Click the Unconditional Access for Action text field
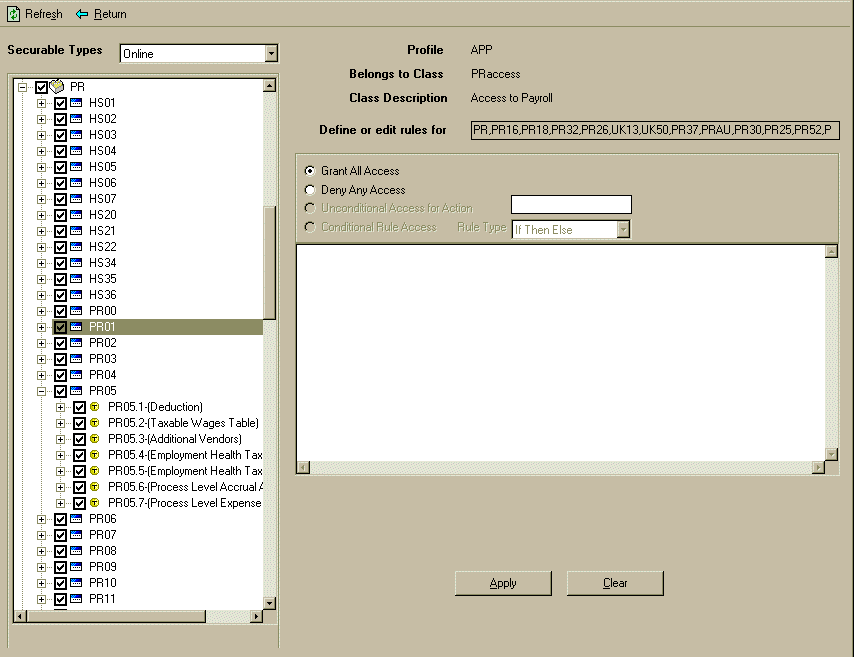Screen dimensions: 854x657 click(571, 205)
